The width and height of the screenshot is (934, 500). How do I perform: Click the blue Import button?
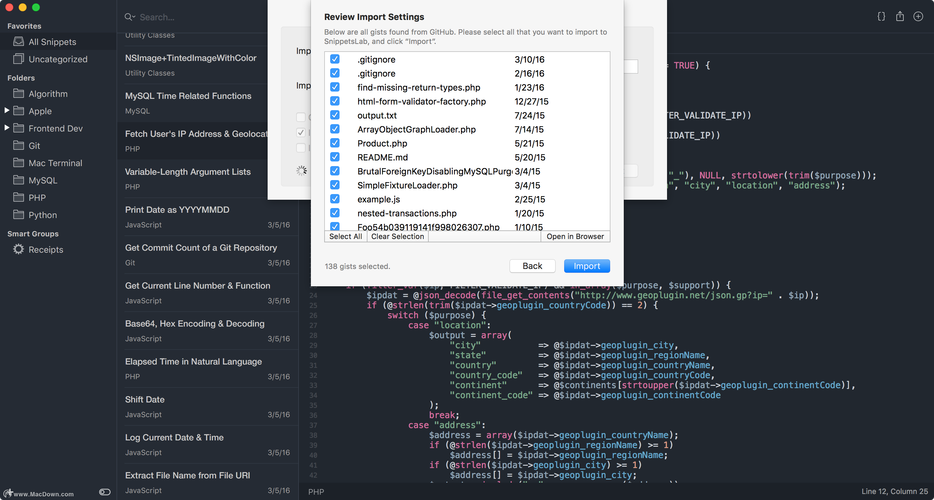(x=587, y=266)
